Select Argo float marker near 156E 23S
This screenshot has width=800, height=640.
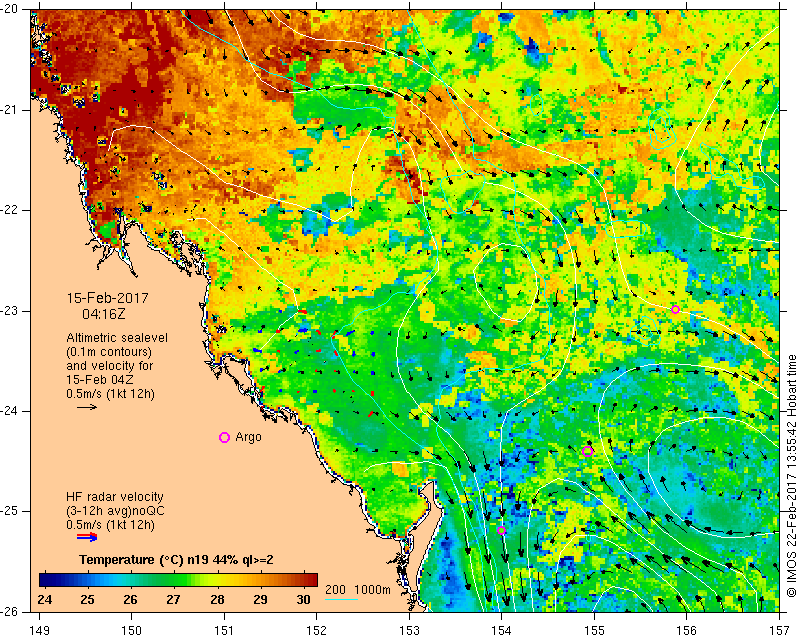pyautogui.click(x=675, y=309)
